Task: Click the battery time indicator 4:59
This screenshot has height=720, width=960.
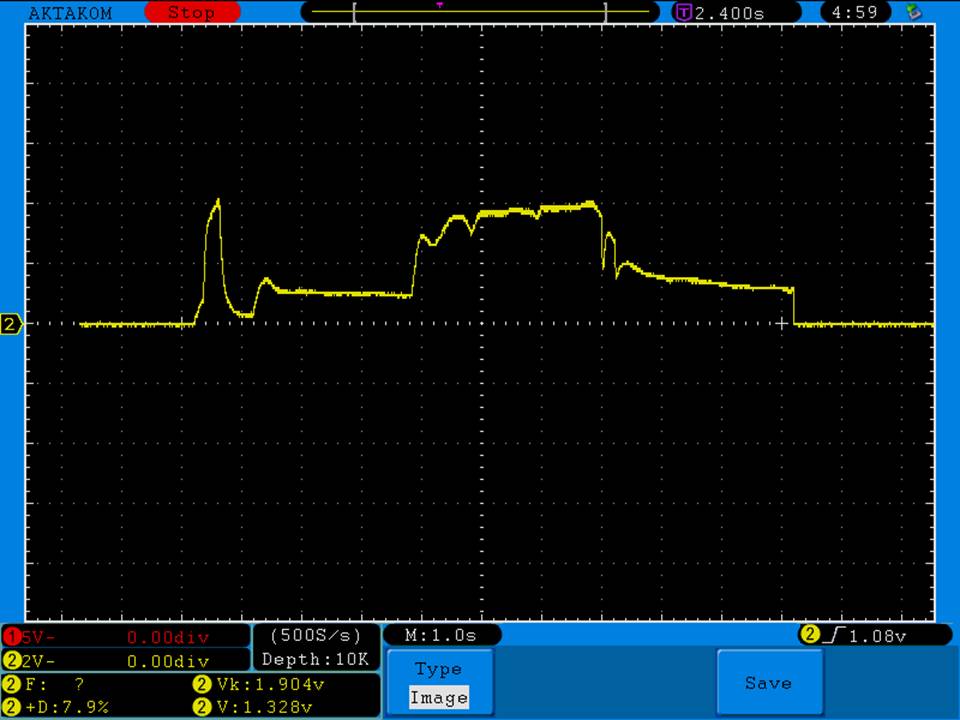Action: (x=855, y=12)
